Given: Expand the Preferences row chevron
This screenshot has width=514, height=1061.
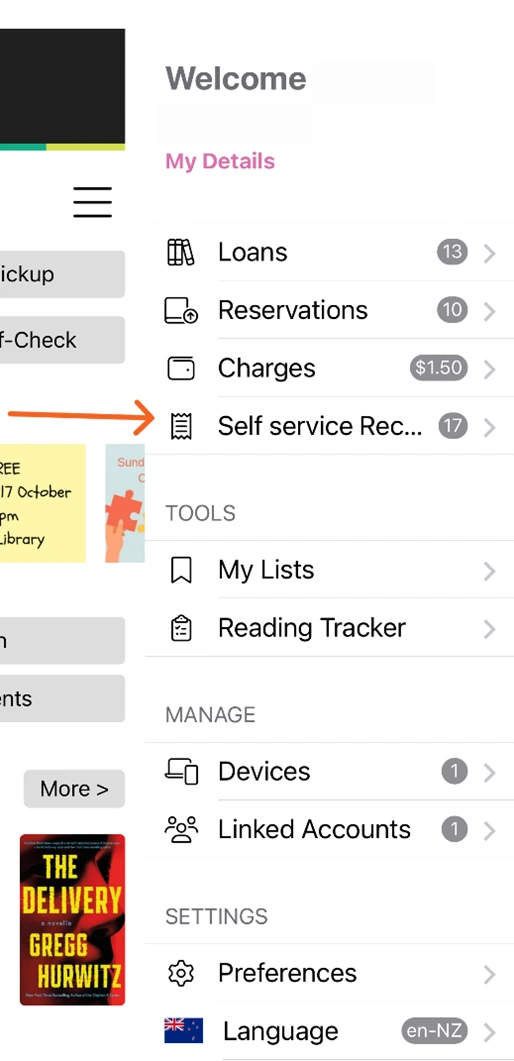Looking at the screenshot, I should point(490,974).
